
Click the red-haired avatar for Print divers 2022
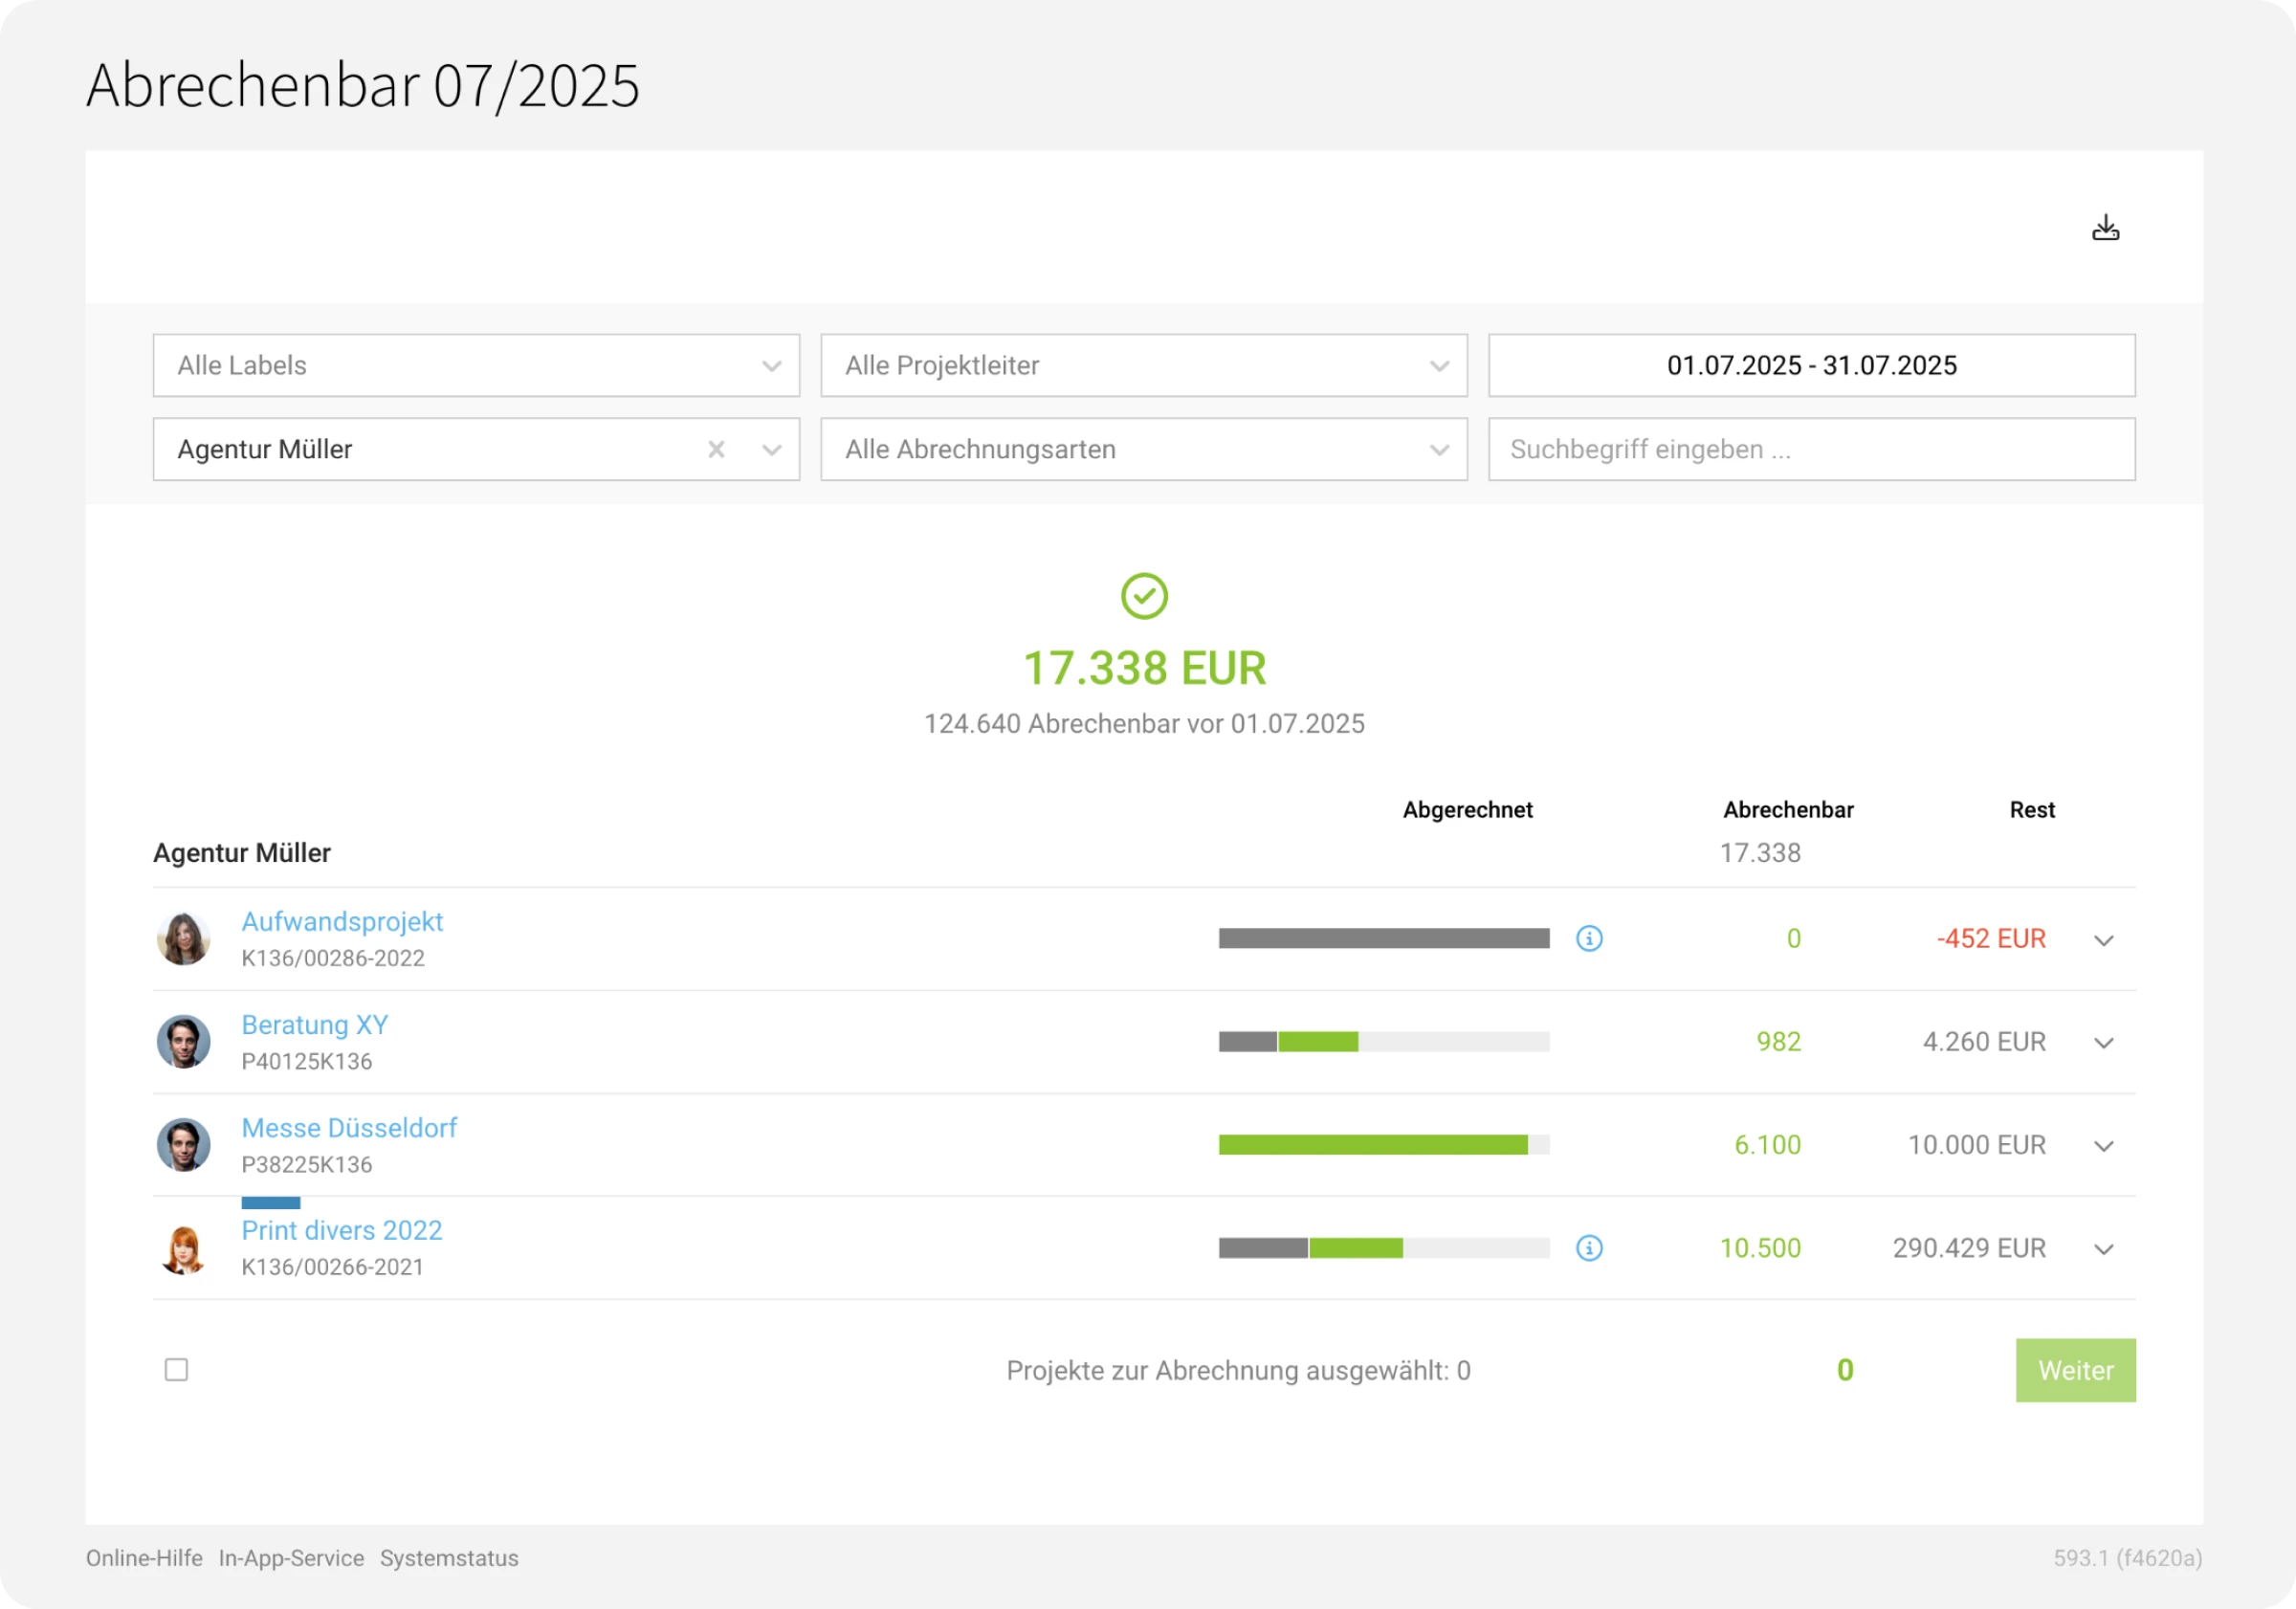pyautogui.click(x=183, y=1248)
